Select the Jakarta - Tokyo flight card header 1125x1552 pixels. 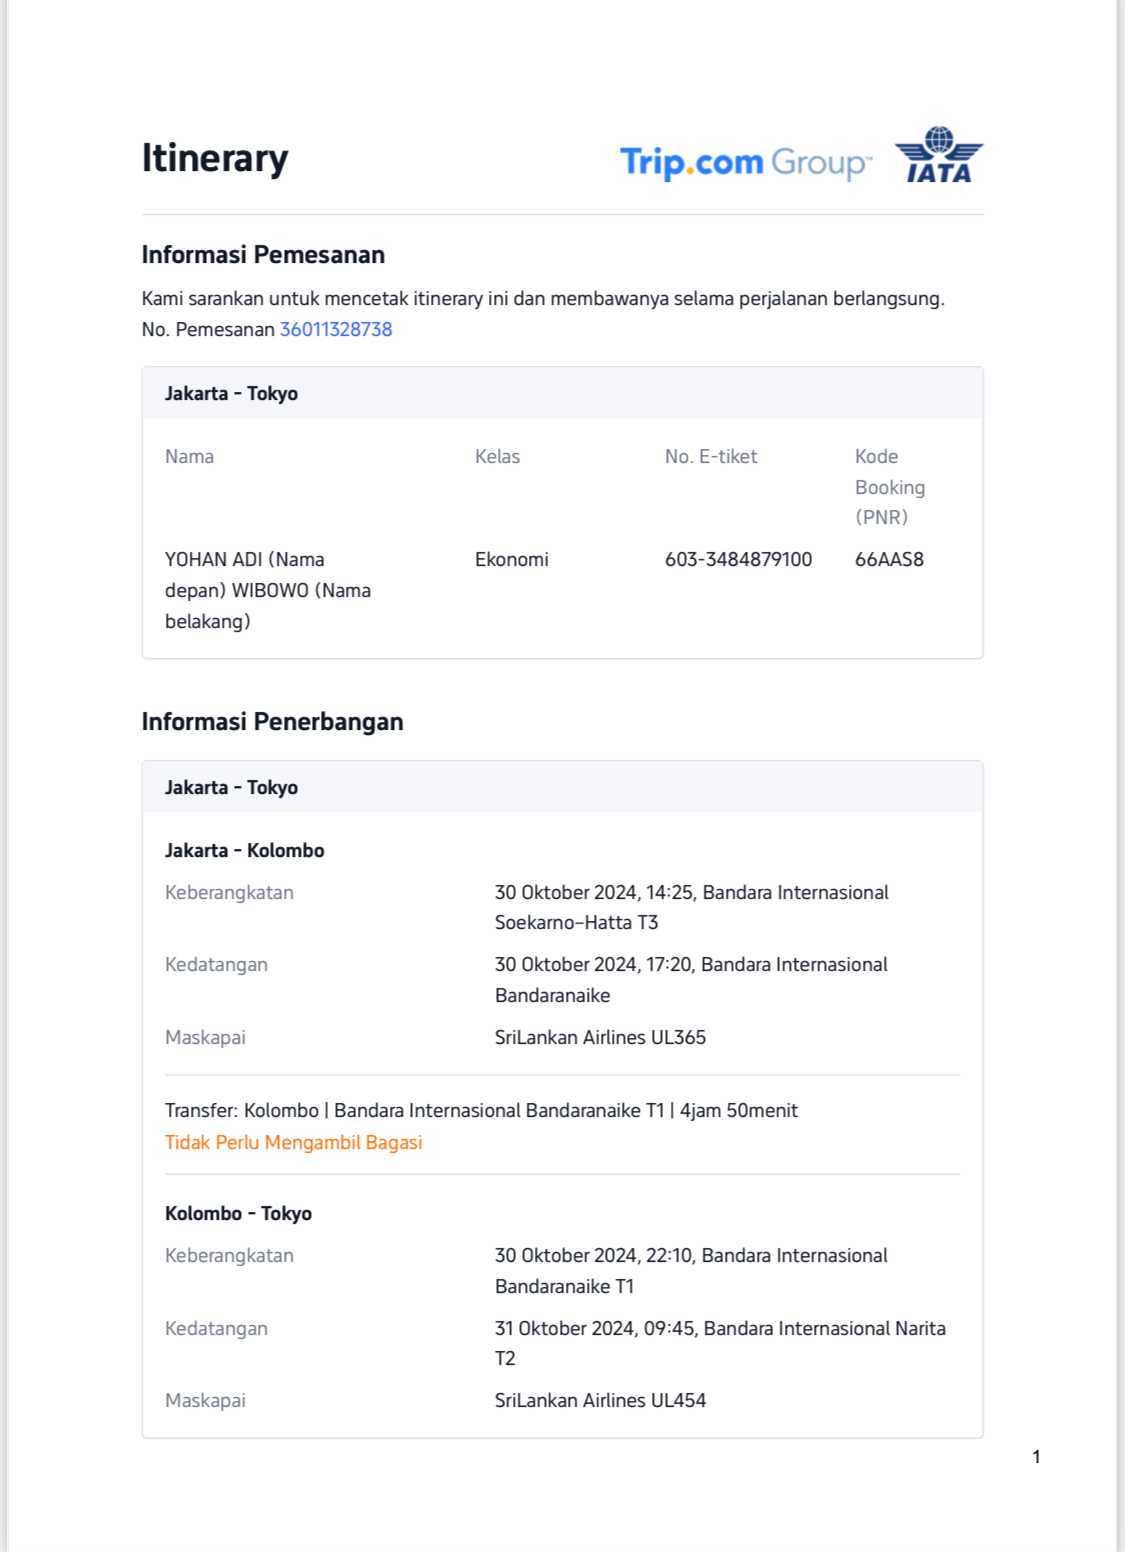coord(232,787)
